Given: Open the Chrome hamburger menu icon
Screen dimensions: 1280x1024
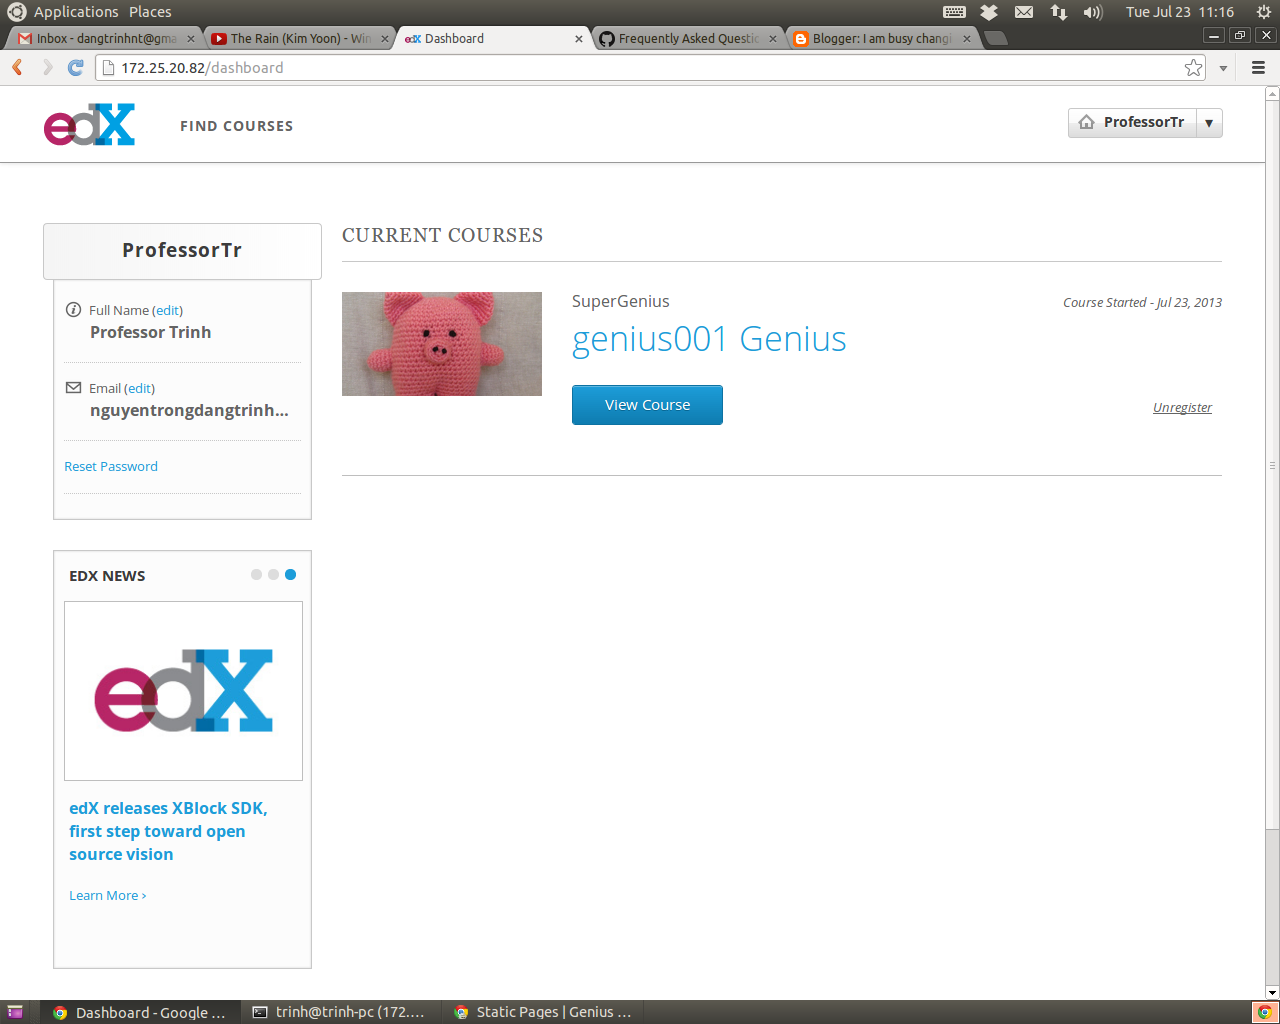Looking at the screenshot, I should tap(1257, 68).
